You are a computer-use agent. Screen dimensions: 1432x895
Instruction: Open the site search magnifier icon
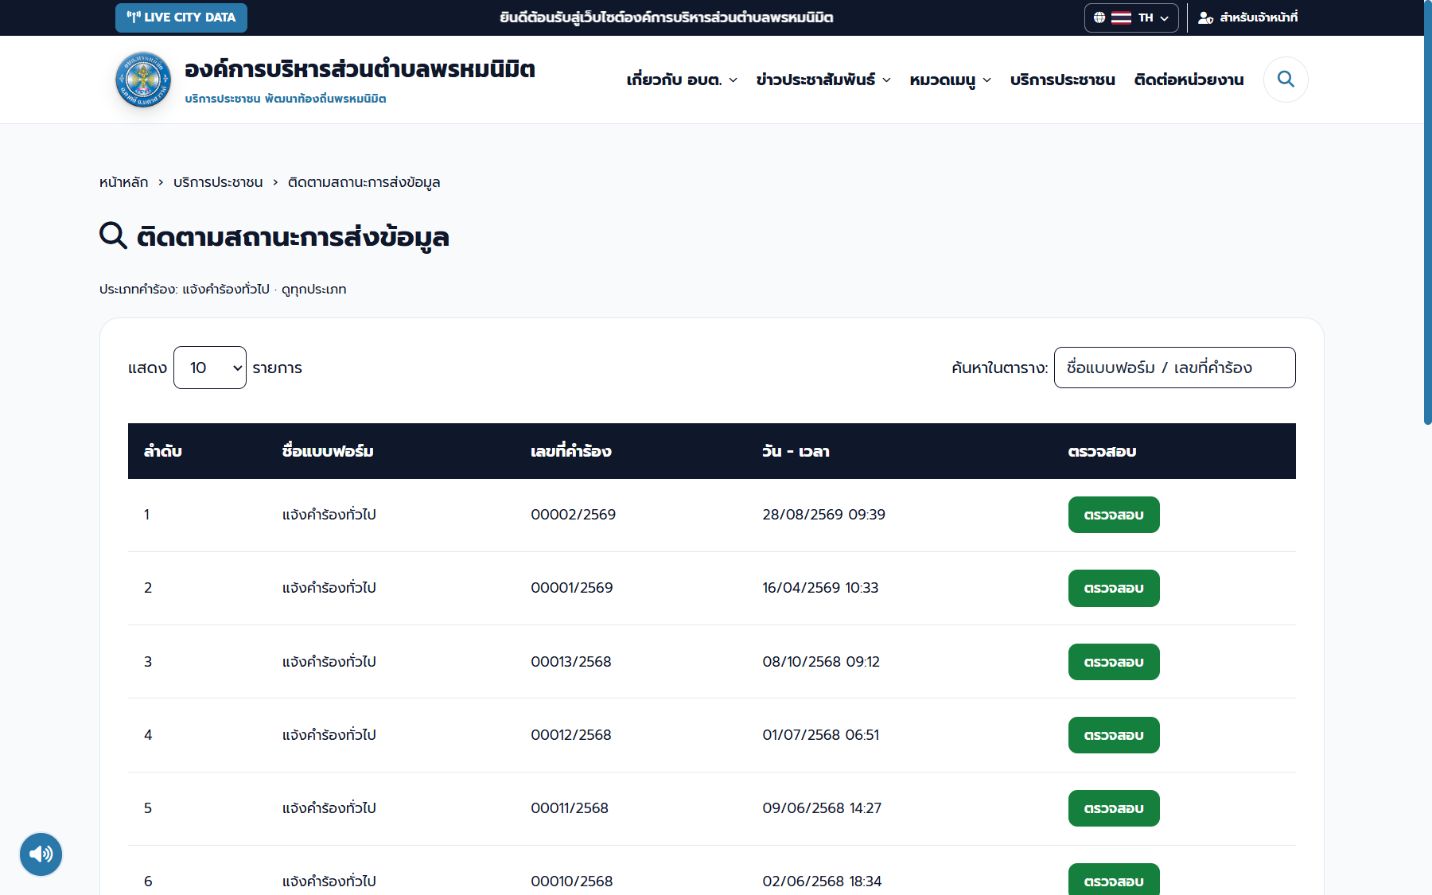(1286, 79)
